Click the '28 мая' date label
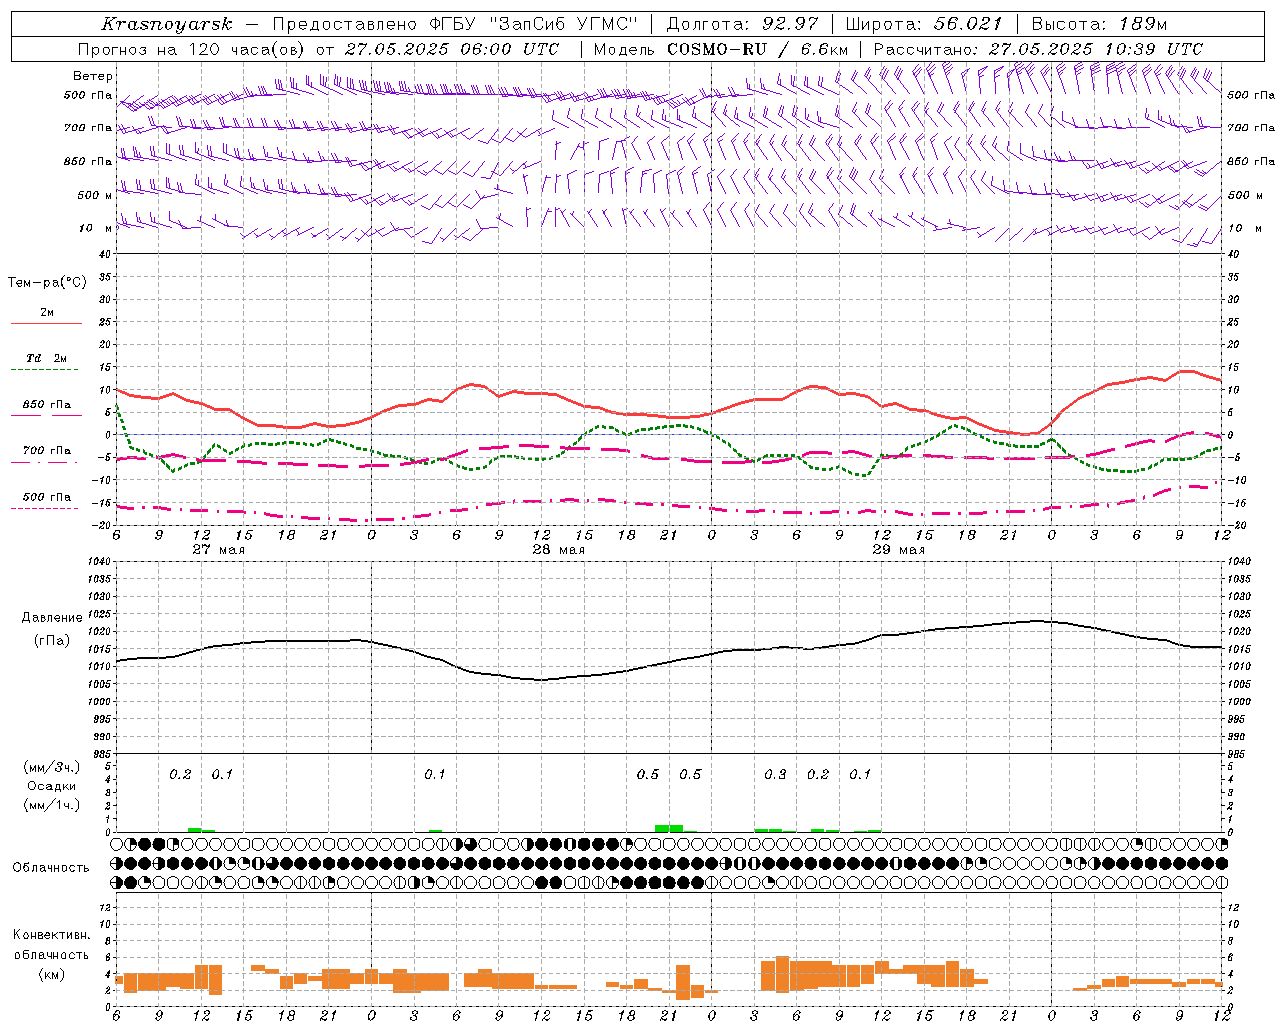1280x1024 pixels. (x=558, y=549)
